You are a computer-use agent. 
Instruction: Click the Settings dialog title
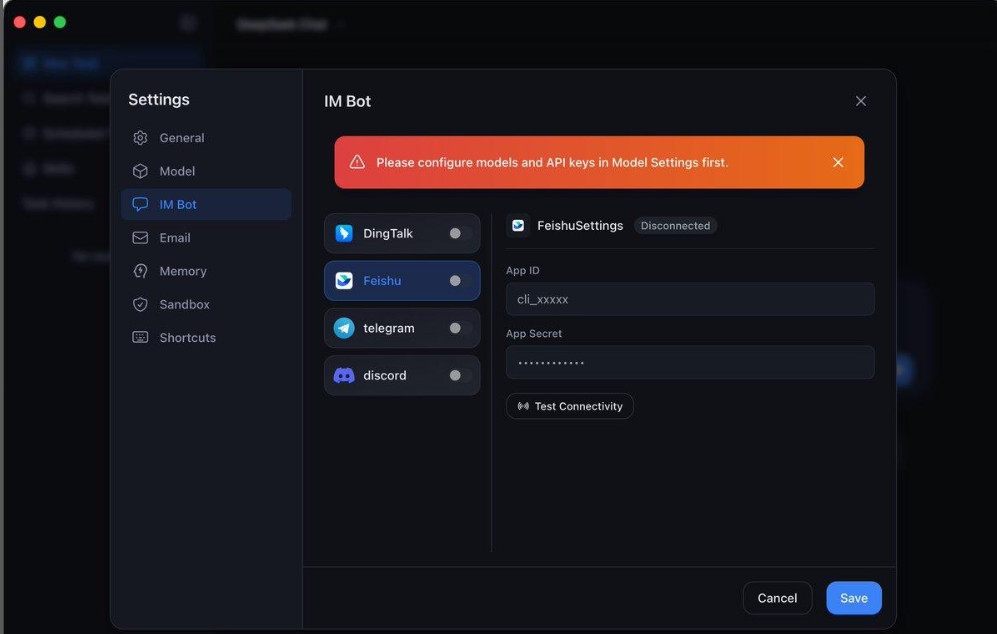tap(159, 99)
